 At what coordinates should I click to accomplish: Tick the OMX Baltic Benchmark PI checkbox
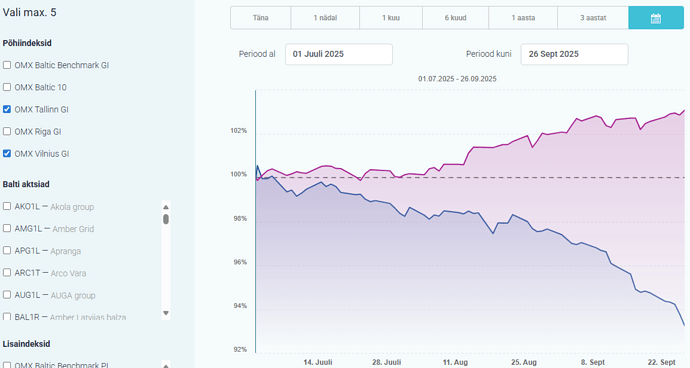point(7,365)
